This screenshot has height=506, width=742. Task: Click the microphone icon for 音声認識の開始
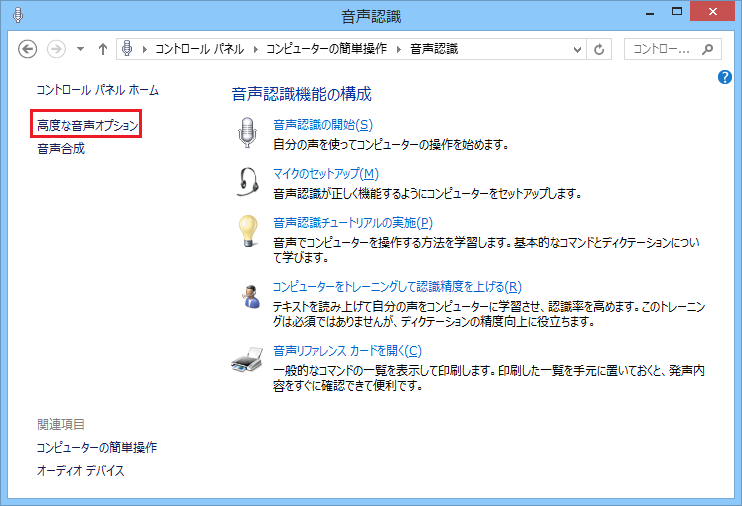click(247, 133)
